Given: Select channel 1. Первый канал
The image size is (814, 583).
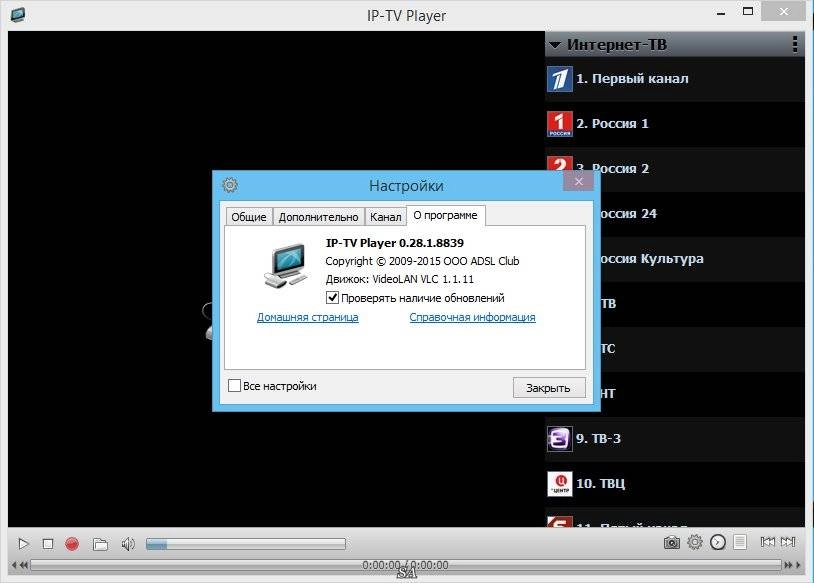Looking at the screenshot, I should click(675, 79).
